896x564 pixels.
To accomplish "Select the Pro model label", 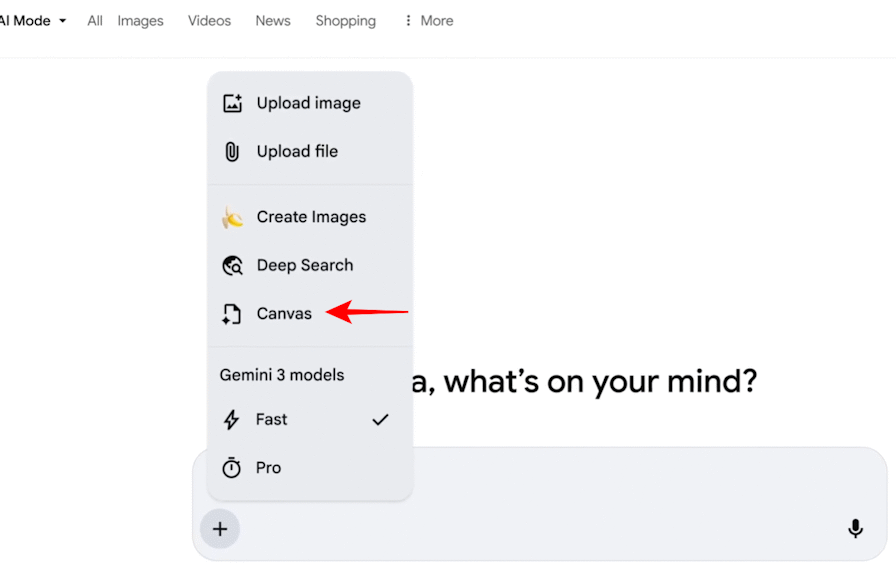I will coord(269,467).
